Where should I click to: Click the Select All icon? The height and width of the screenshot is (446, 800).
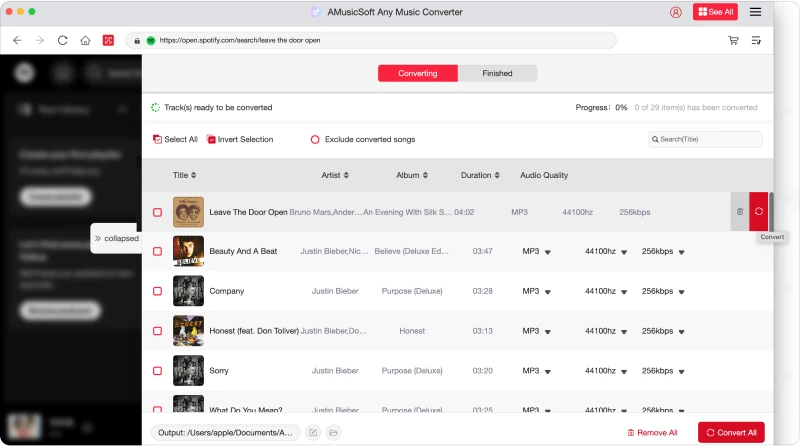157,139
